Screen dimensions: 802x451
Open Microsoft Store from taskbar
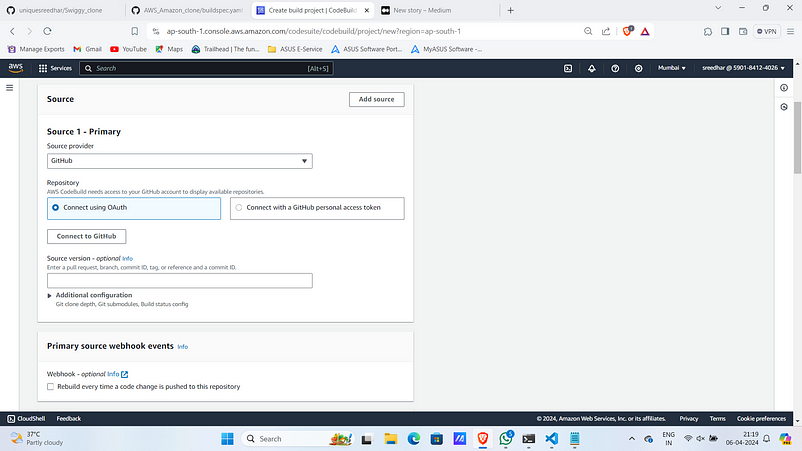click(437, 439)
